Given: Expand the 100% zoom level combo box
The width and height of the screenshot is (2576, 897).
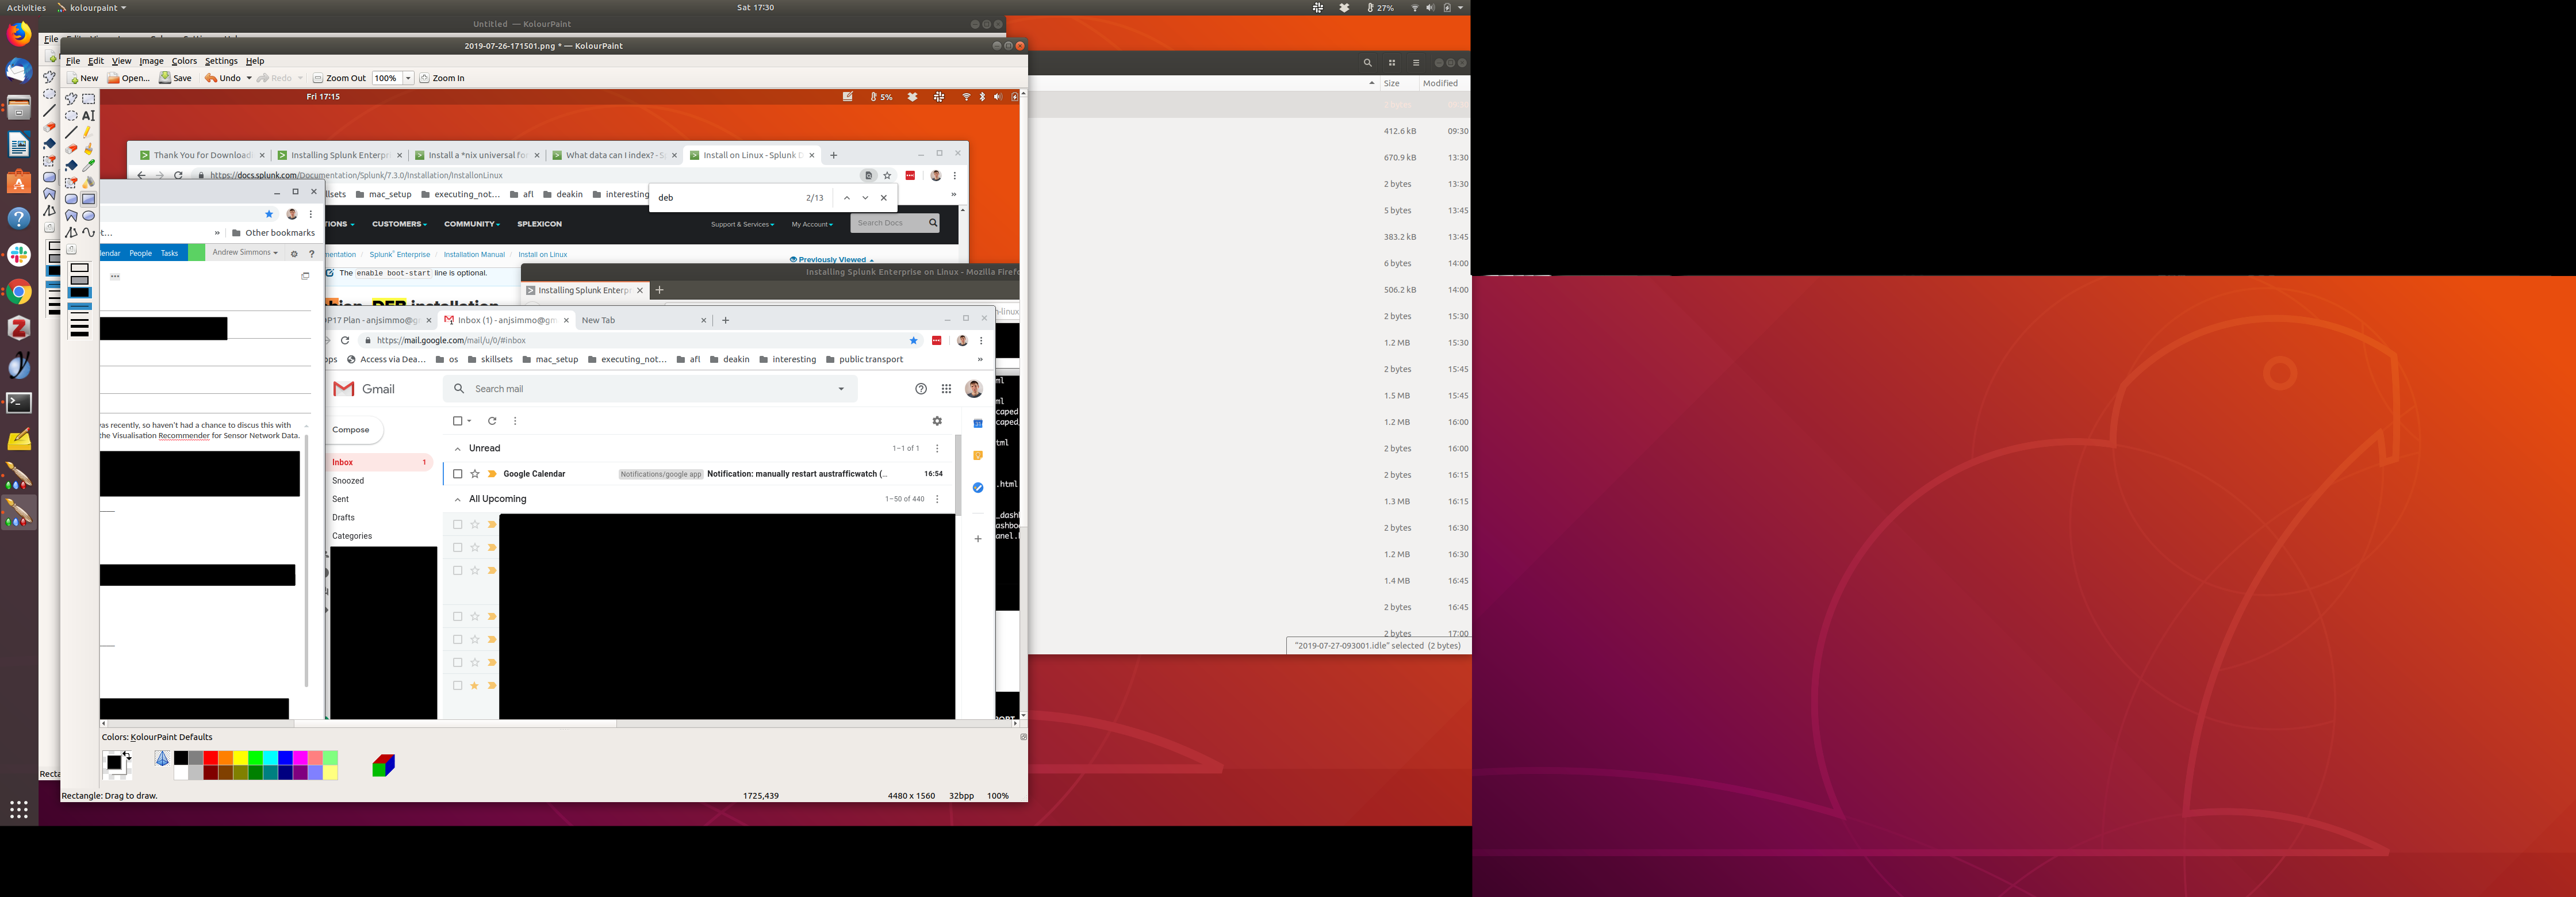Looking at the screenshot, I should (408, 78).
